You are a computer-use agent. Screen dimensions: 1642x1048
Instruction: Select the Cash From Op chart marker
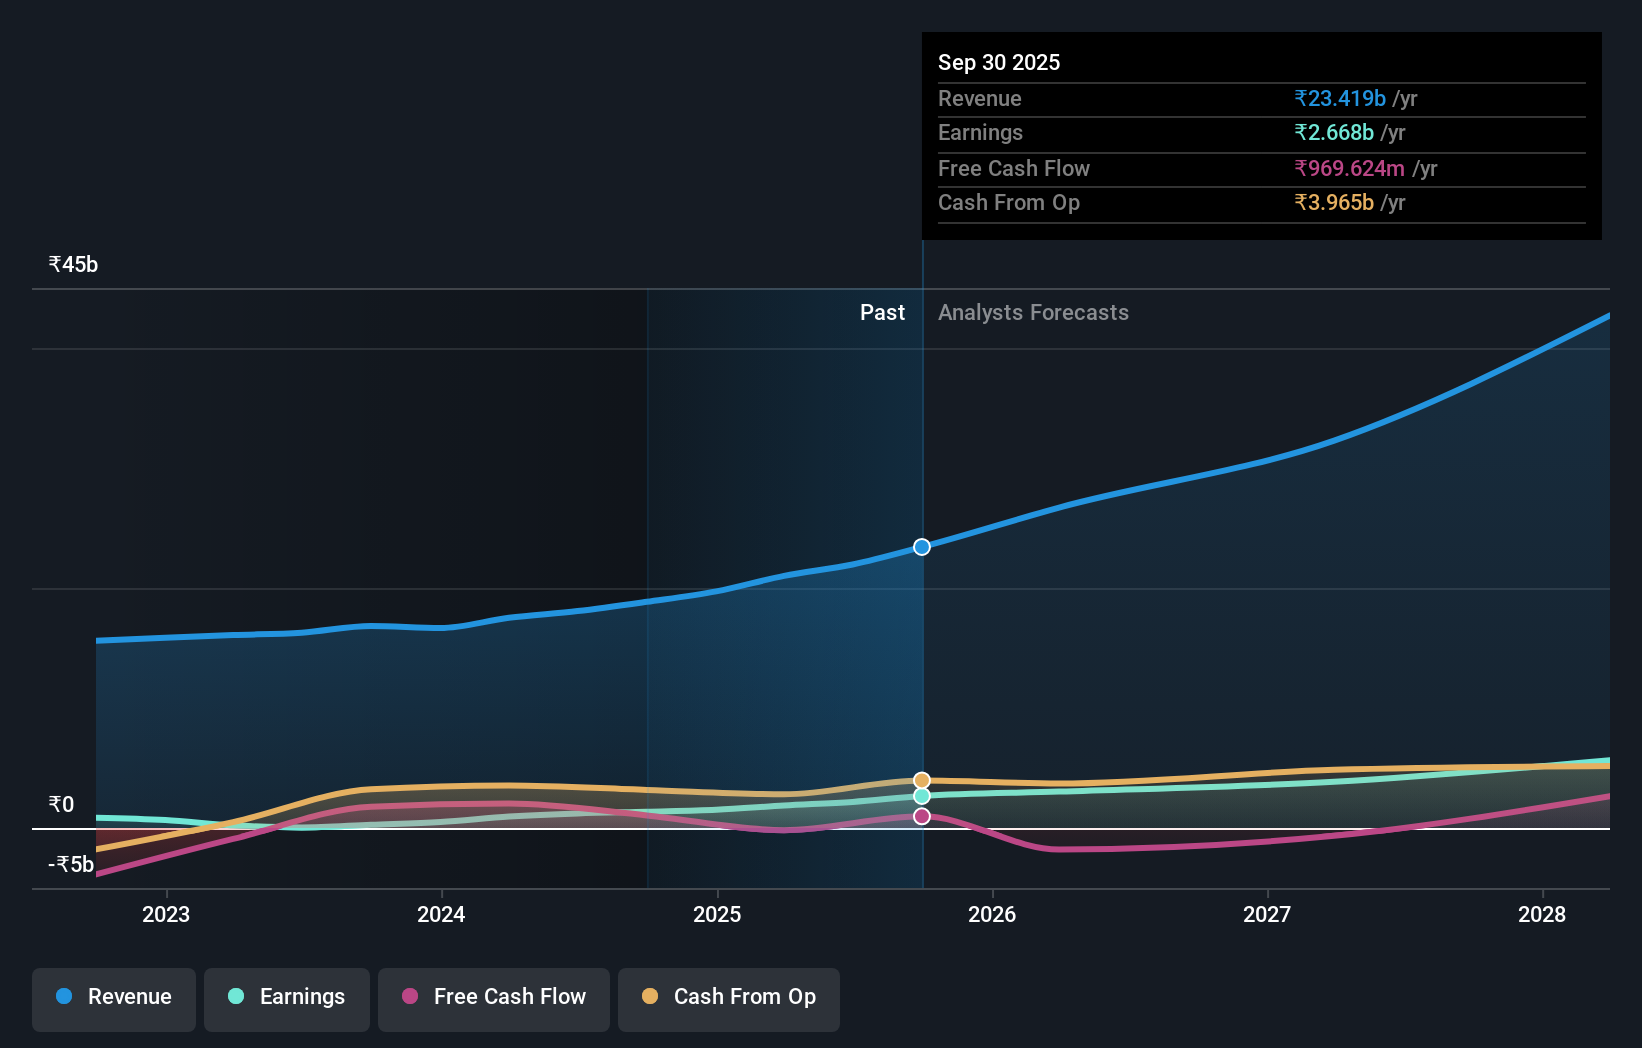coord(921,779)
